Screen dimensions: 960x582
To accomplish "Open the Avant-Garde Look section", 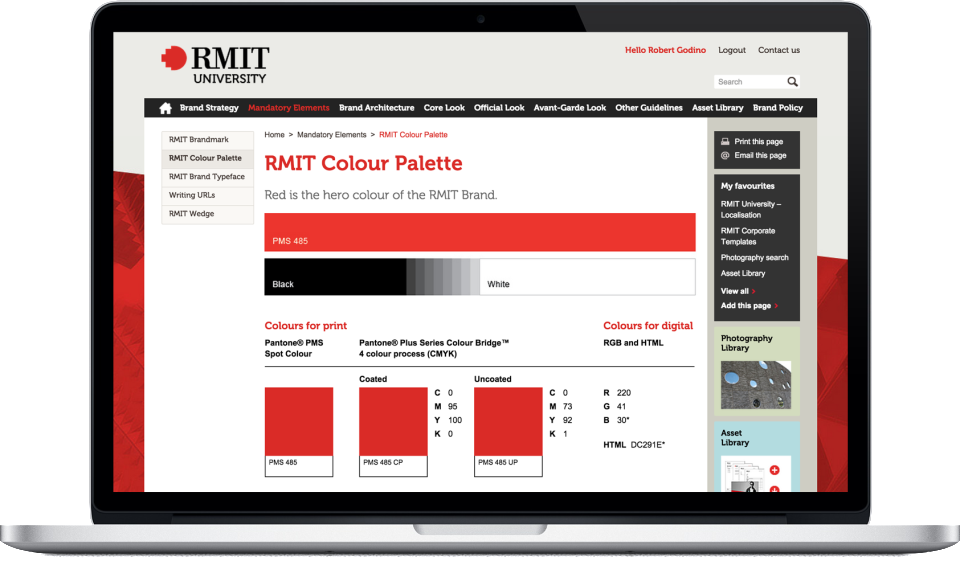I will [x=570, y=107].
